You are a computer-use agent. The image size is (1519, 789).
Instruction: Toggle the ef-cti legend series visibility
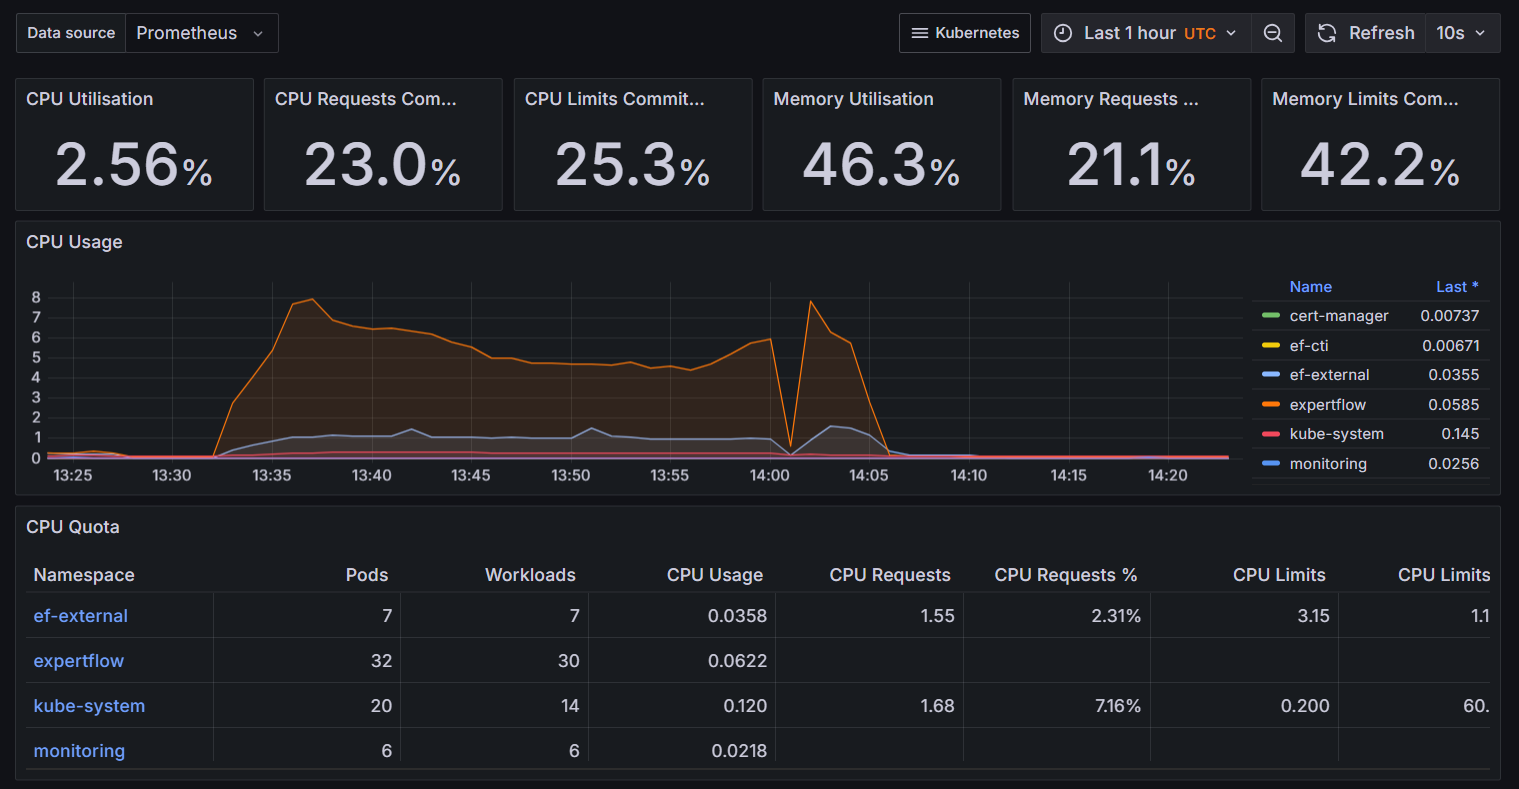click(1308, 346)
